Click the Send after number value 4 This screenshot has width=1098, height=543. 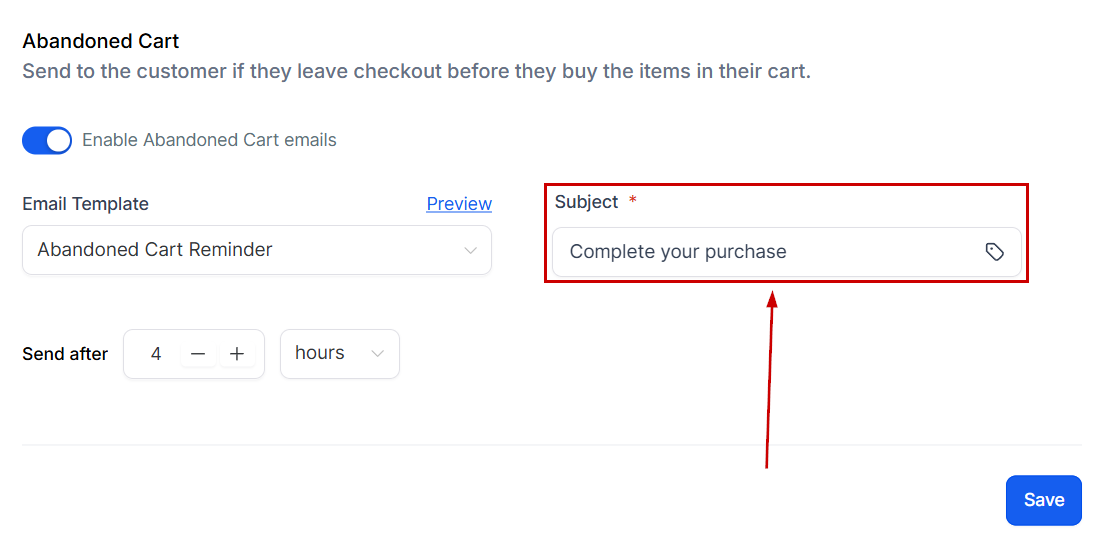(156, 354)
